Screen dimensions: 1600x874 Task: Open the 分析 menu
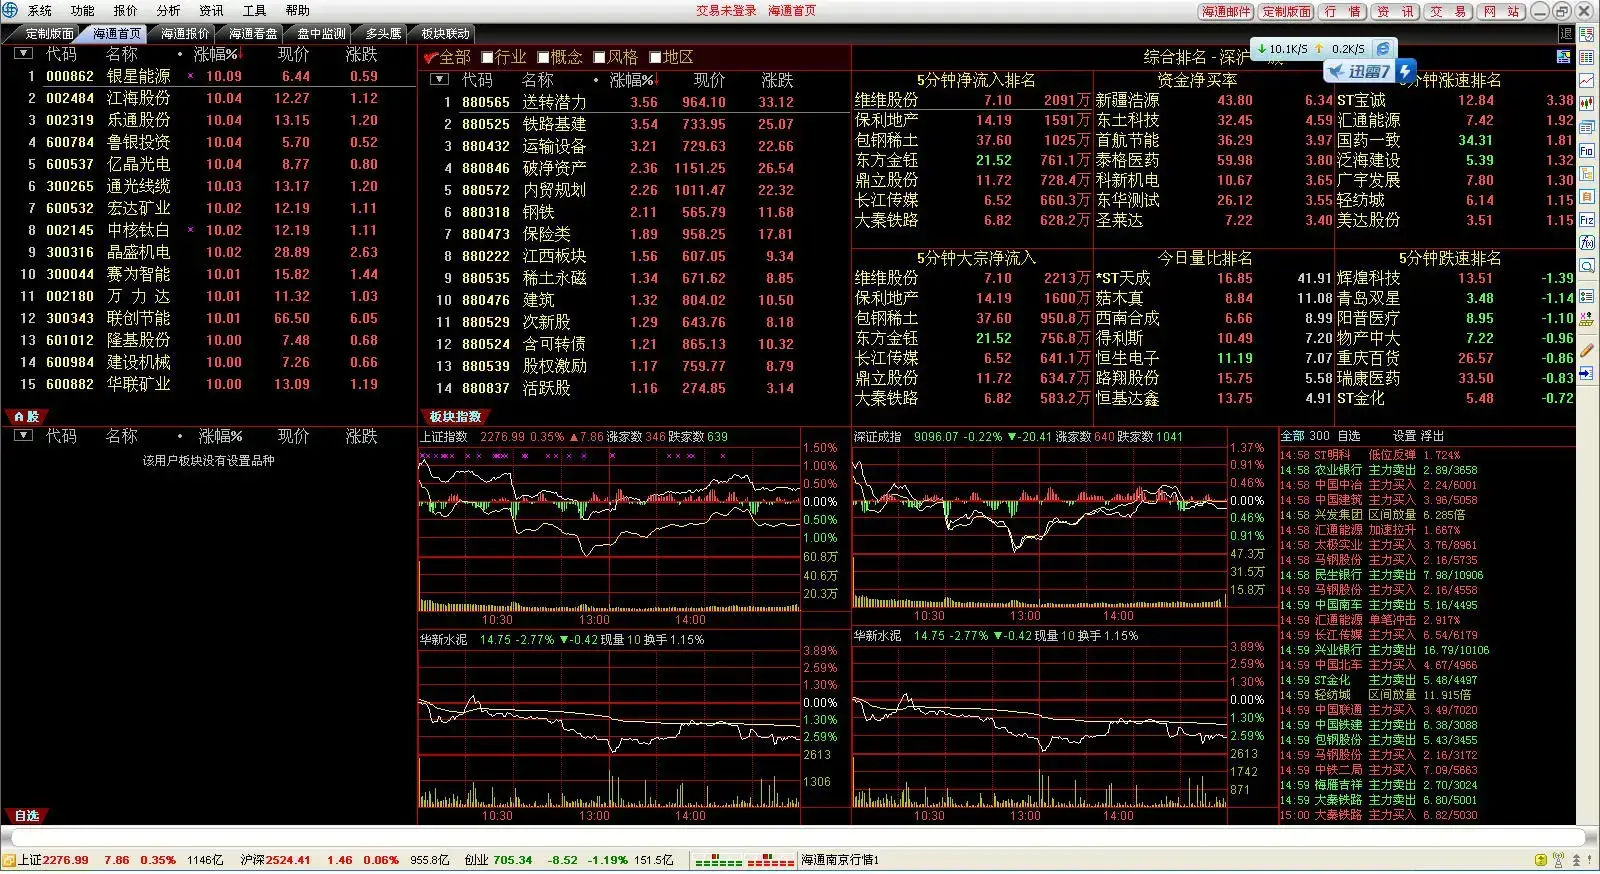(169, 11)
